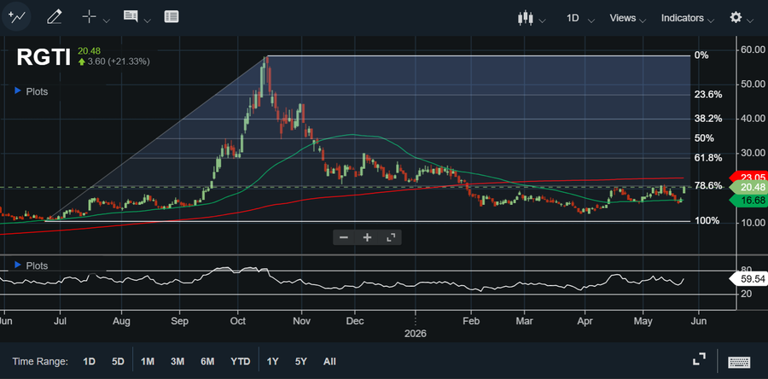The height and width of the screenshot is (379, 768).
Task: Click the light green 20.48 price label
Action: [x=749, y=188]
